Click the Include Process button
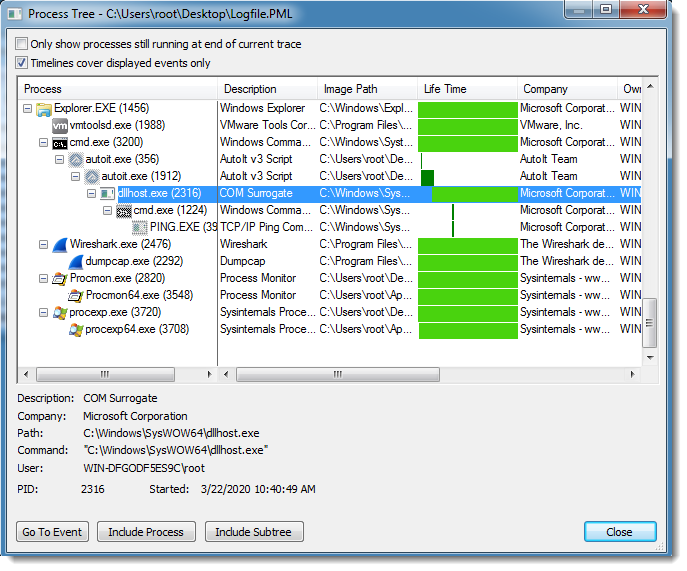687x571 pixels. (x=146, y=533)
